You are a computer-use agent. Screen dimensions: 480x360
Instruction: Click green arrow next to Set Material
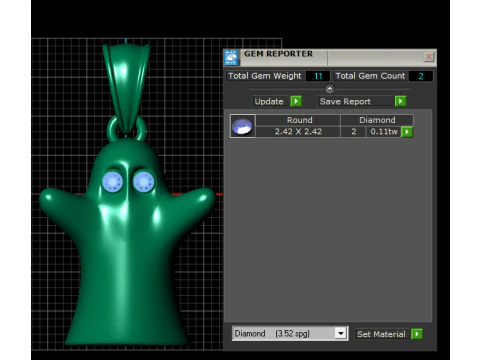[x=417, y=334]
